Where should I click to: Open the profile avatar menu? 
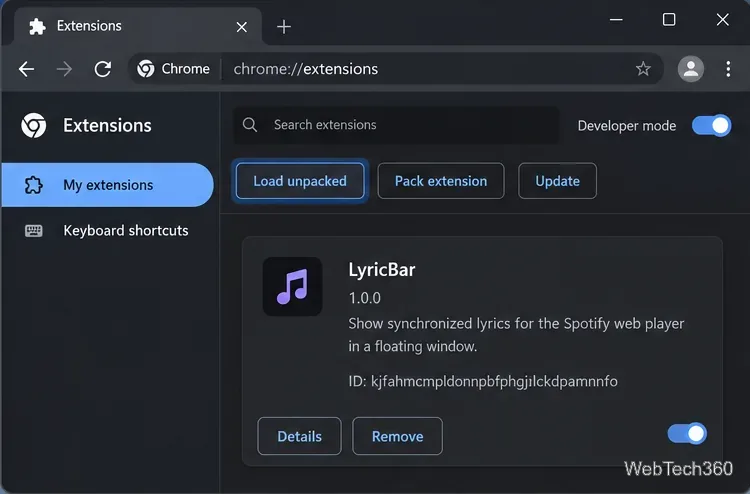(x=691, y=69)
